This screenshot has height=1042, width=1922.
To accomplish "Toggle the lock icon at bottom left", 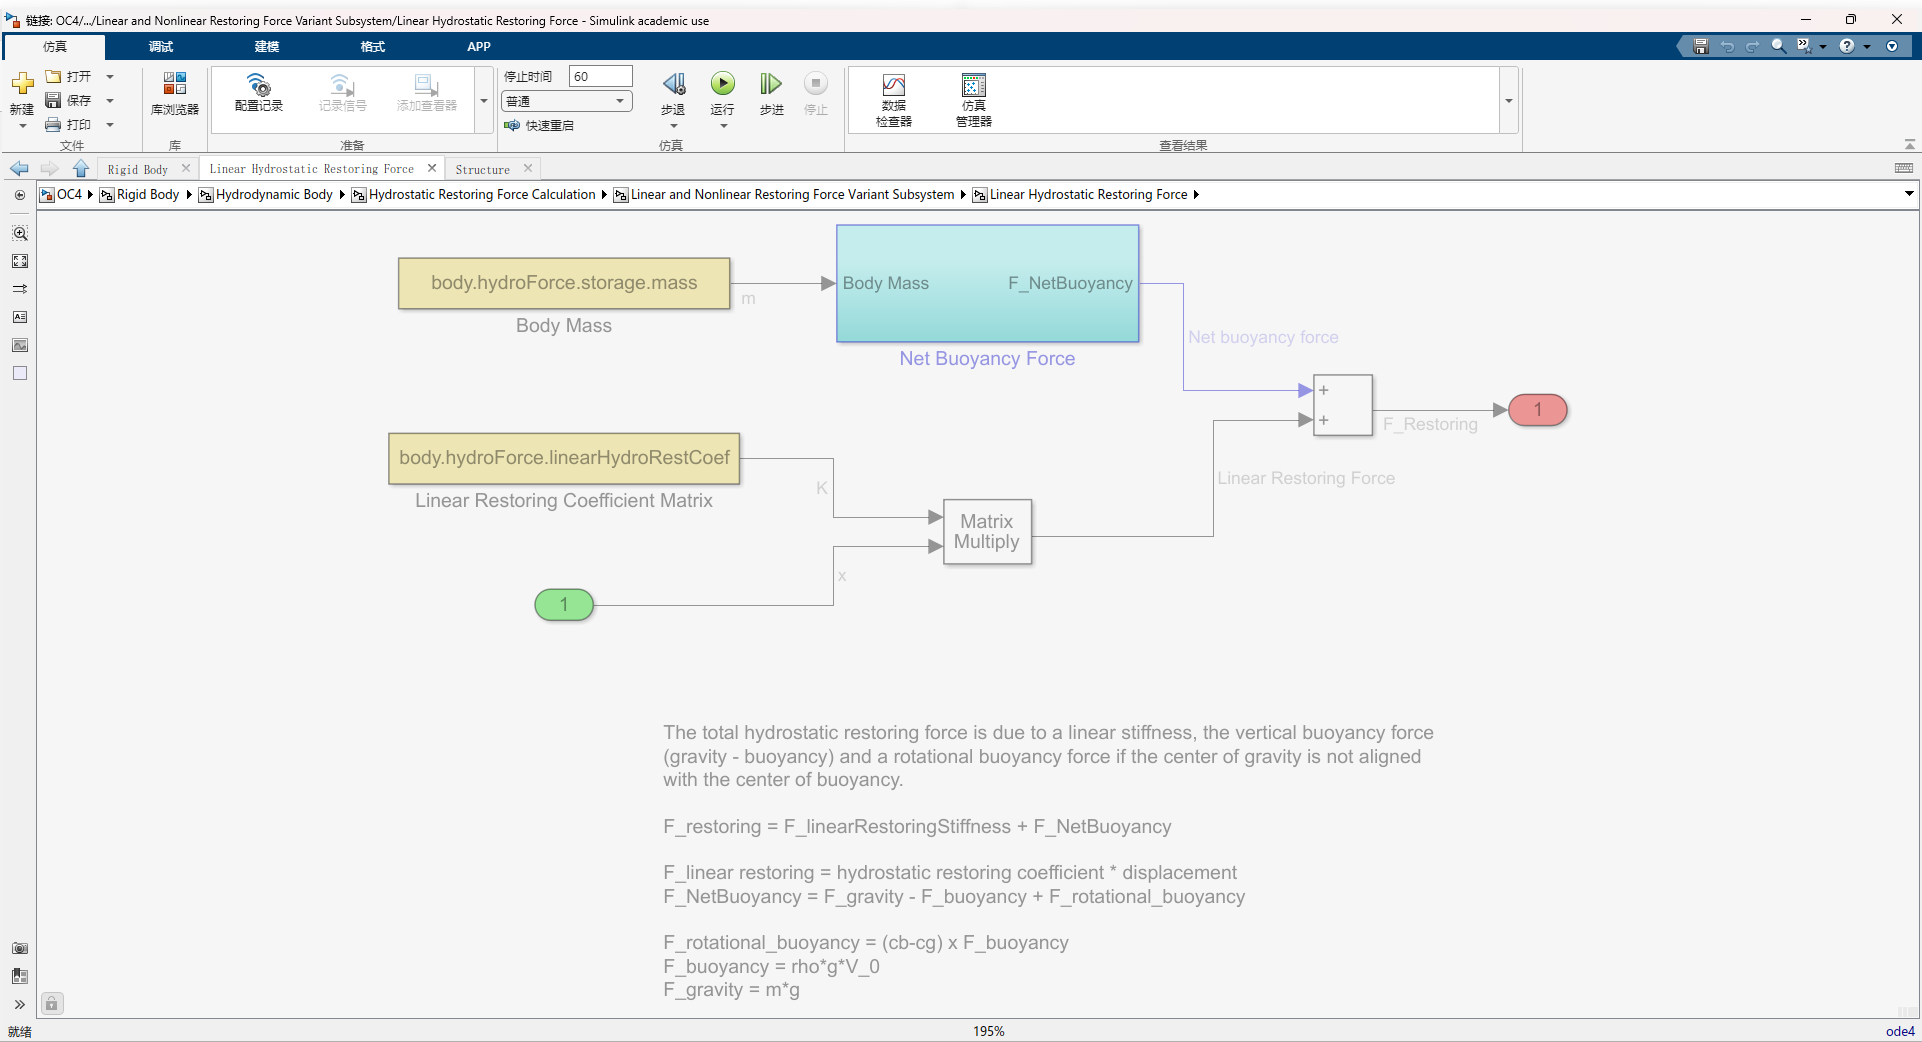I will (51, 1003).
